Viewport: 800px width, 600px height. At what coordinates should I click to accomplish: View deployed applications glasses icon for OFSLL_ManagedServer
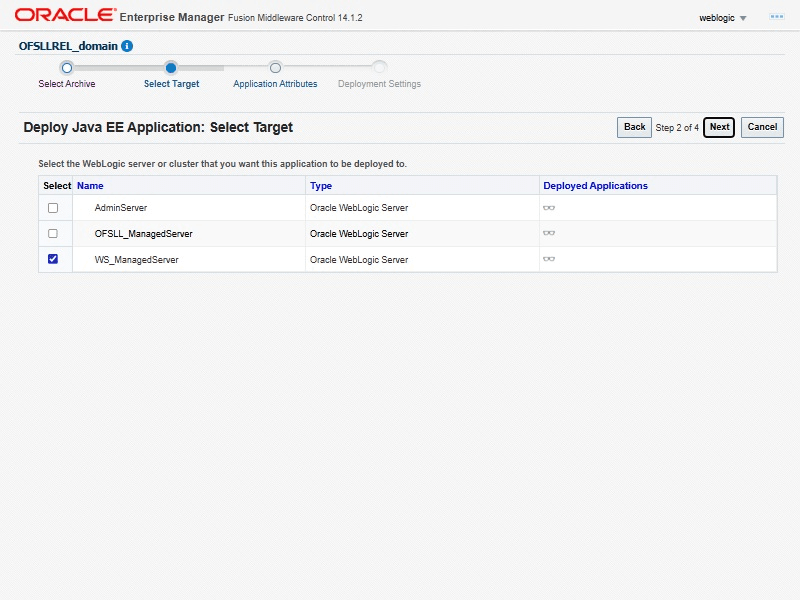click(549, 234)
